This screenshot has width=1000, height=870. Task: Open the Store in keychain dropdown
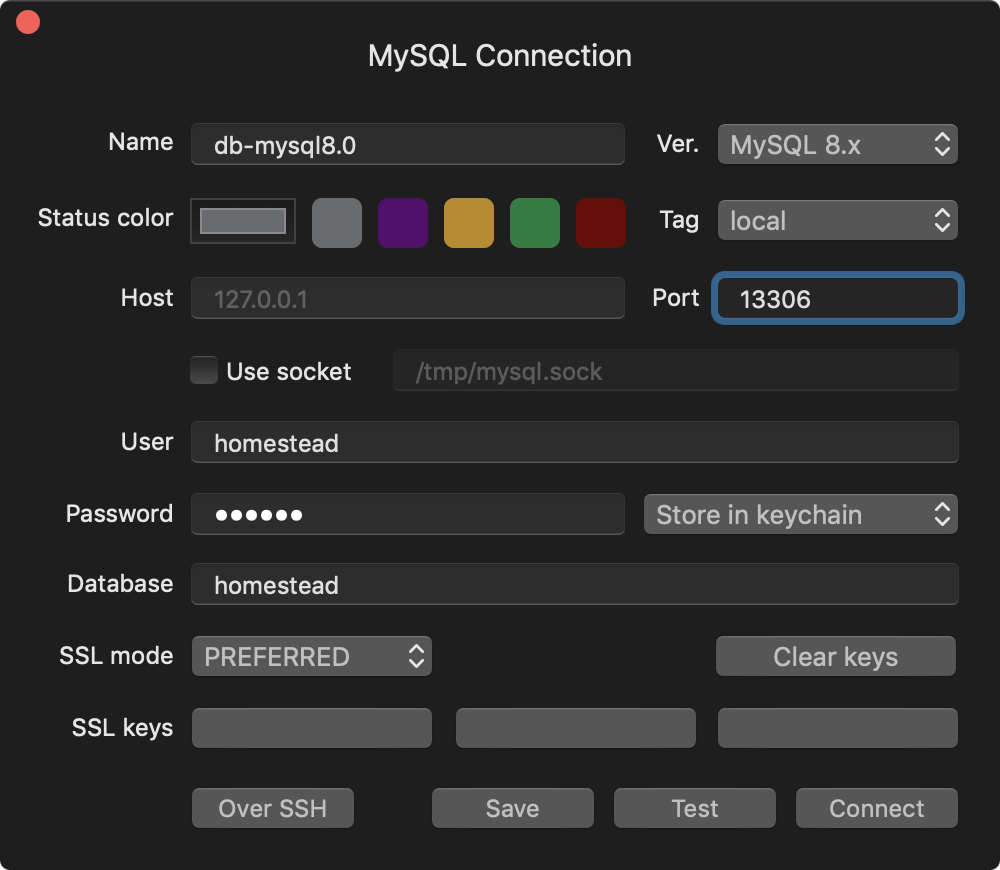(x=800, y=515)
